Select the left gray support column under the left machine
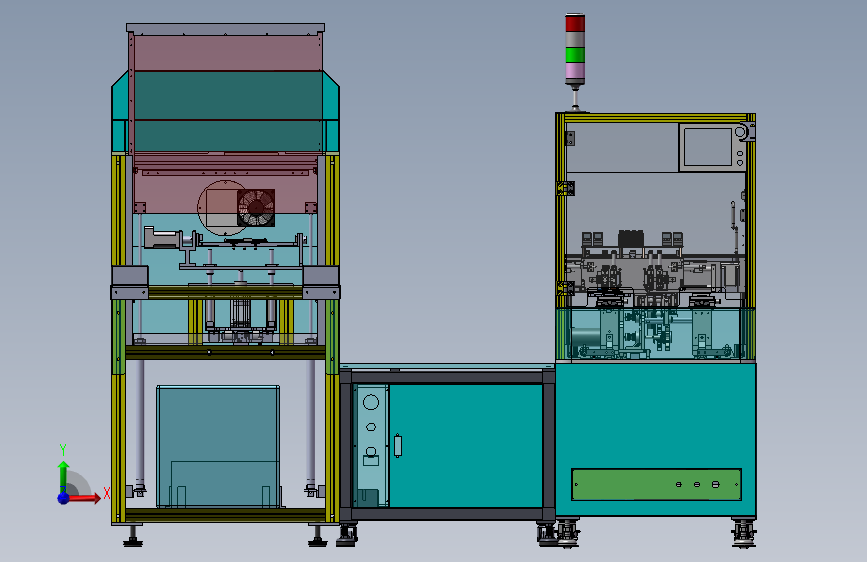 click(140, 426)
